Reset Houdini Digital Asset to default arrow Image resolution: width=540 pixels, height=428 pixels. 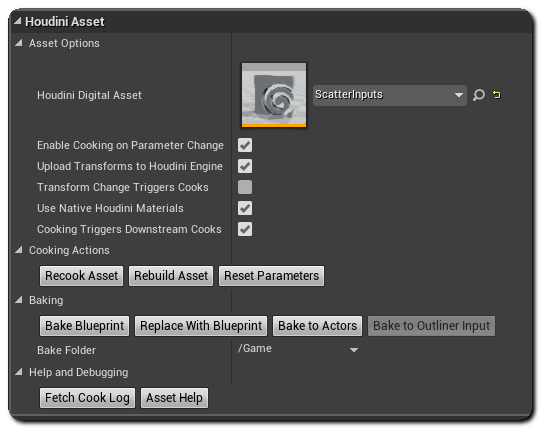coord(497,95)
